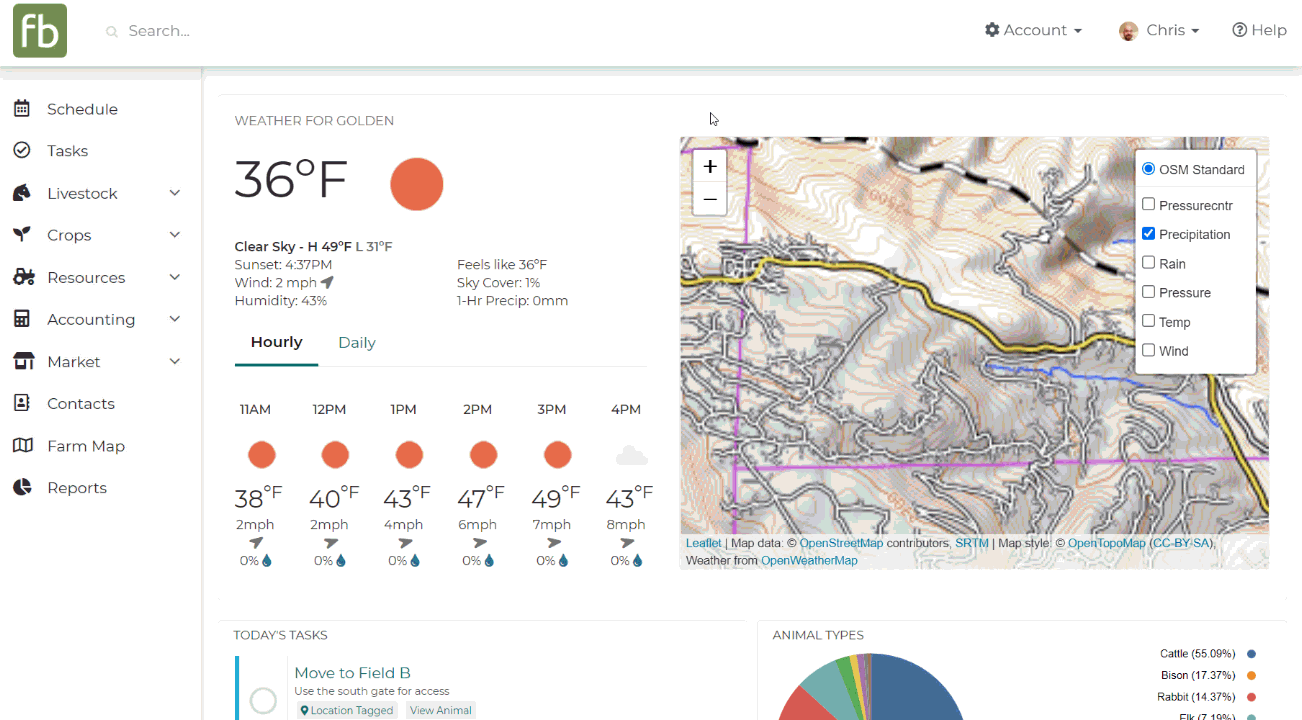1302x720 pixels.
Task: Expand the Livestock menu chevron
Action: (x=175, y=193)
